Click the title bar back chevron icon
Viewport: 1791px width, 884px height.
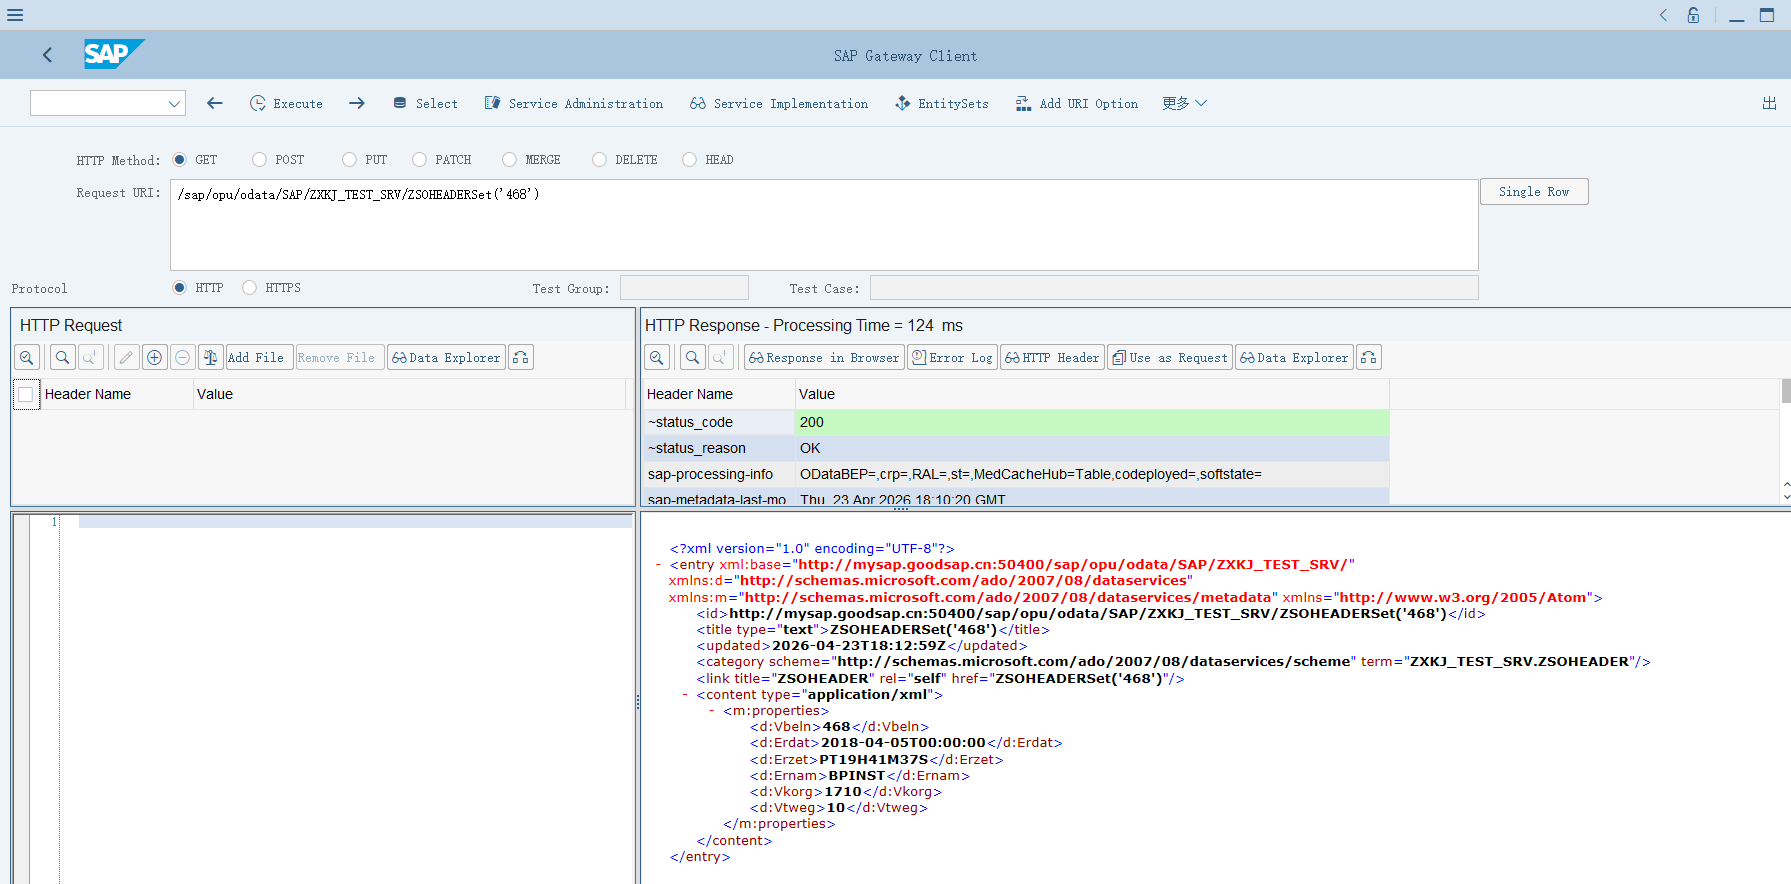(1663, 15)
